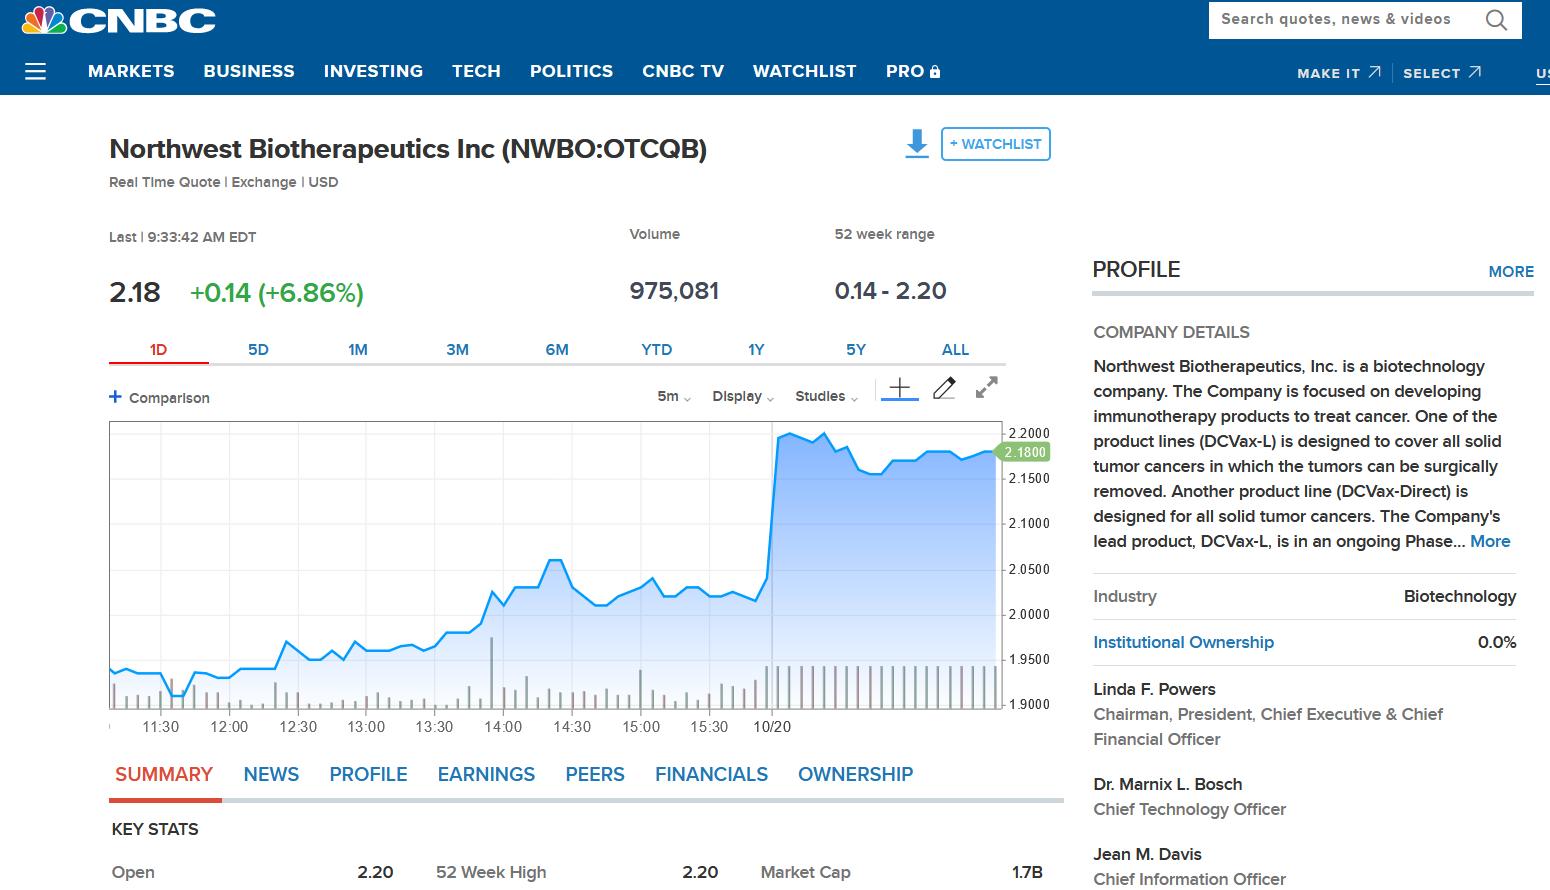Click the search quotes input field
The width and height of the screenshot is (1550, 890).
point(1340,20)
